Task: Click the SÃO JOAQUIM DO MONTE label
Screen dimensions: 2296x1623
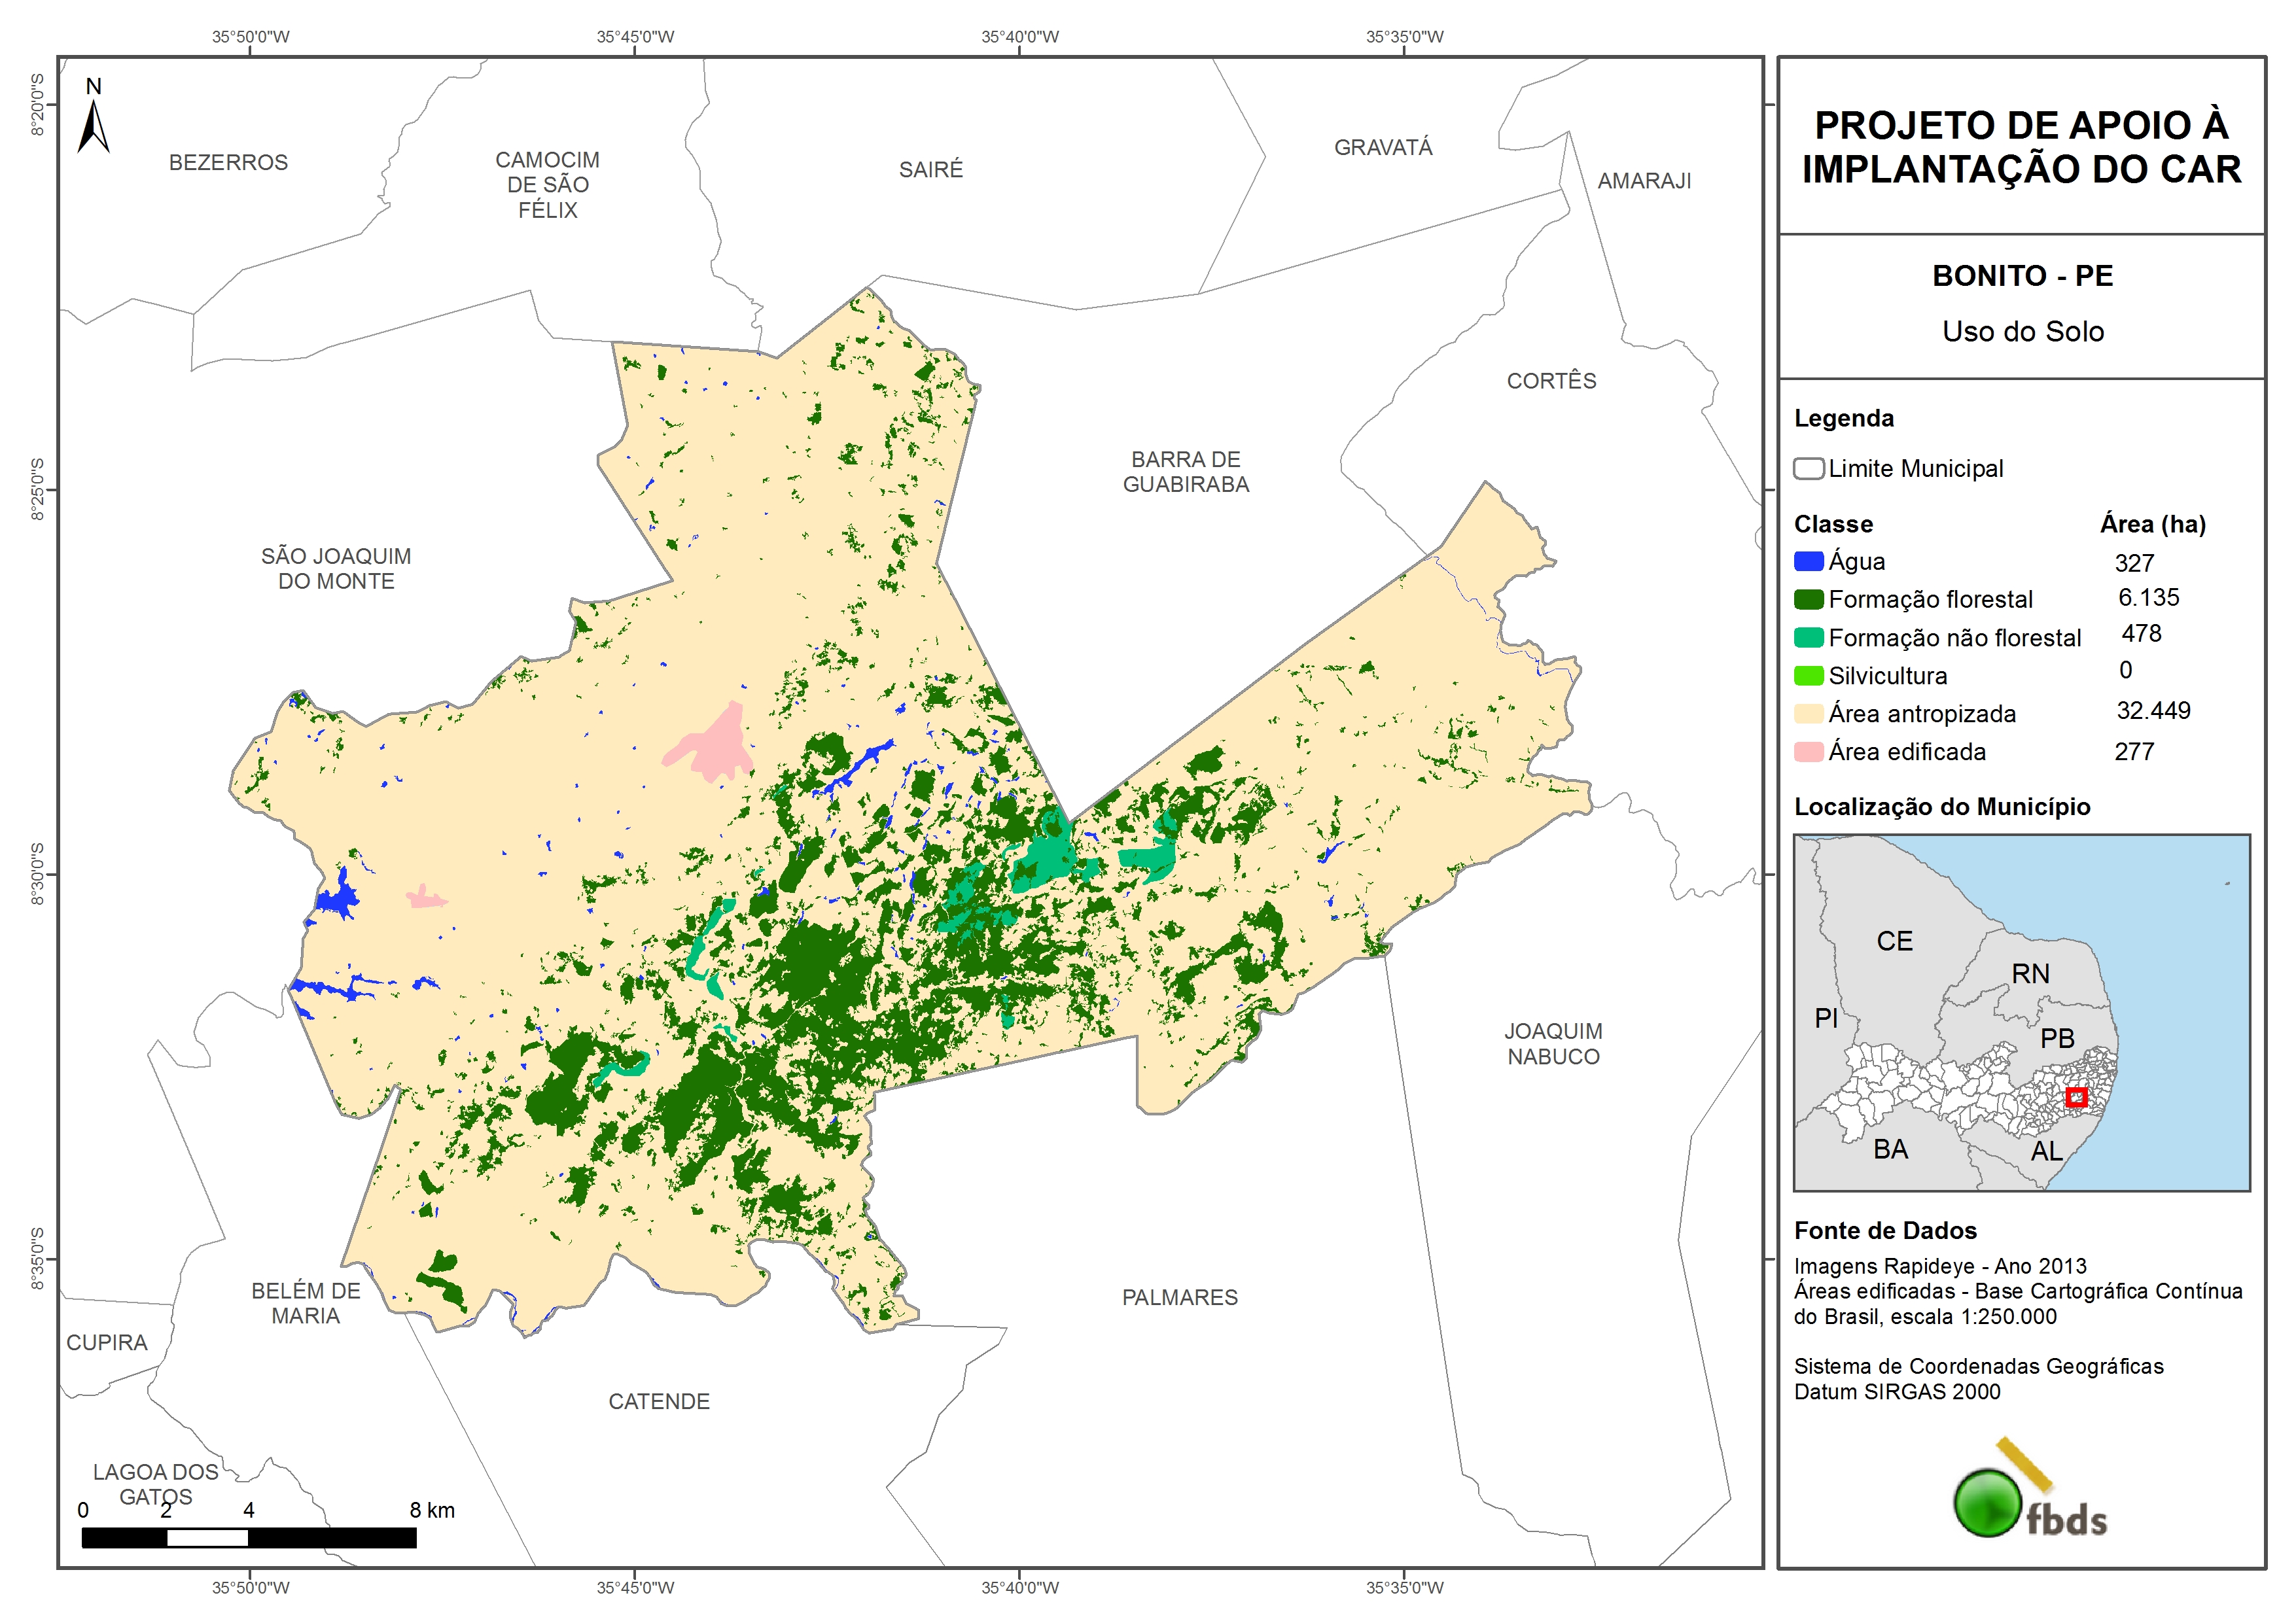Action: click(x=336, y=568)
